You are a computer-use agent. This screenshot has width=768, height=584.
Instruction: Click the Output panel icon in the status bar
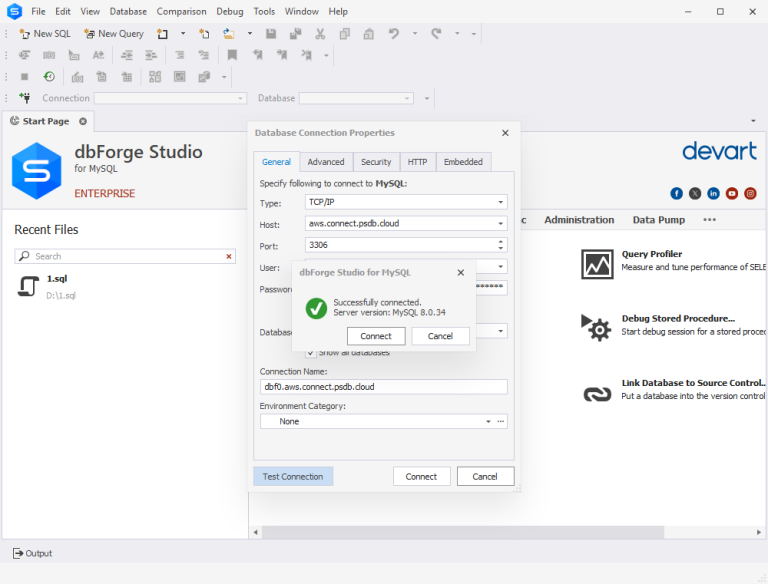click(18, 553)
